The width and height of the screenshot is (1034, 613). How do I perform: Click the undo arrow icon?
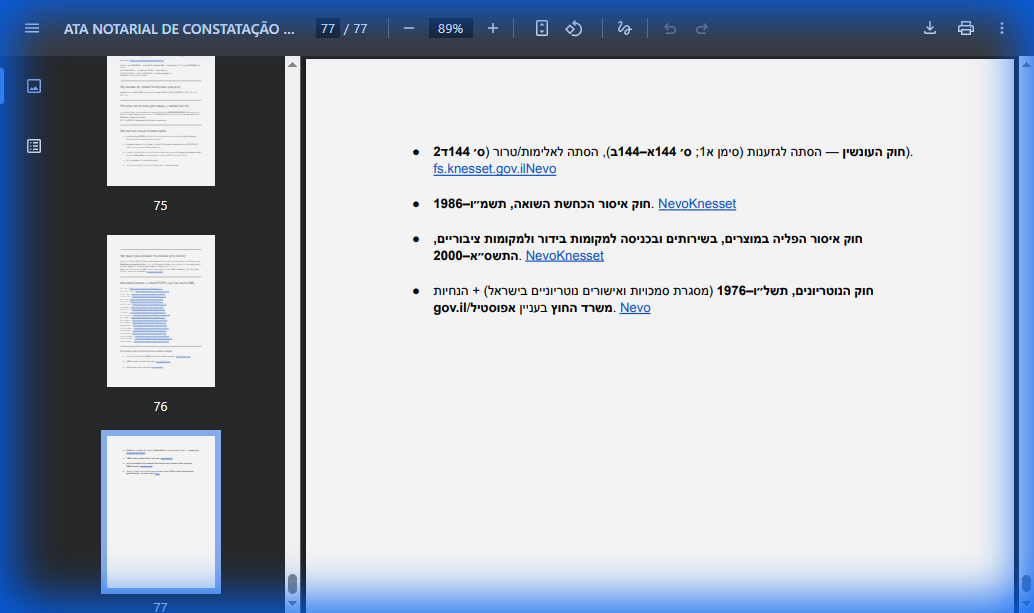click(670, 28)
